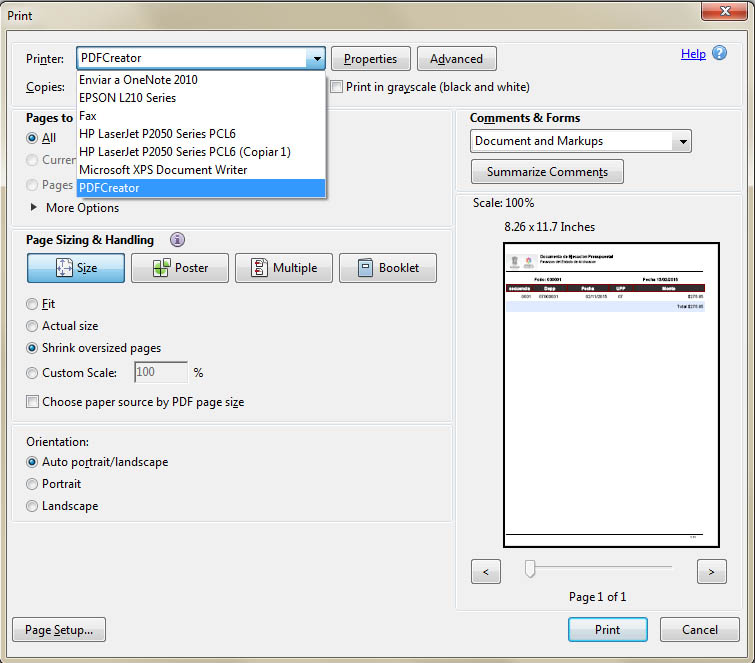Go to previous preview page arrow
Viewport: 755px width, 663px height.
[486, 572]
